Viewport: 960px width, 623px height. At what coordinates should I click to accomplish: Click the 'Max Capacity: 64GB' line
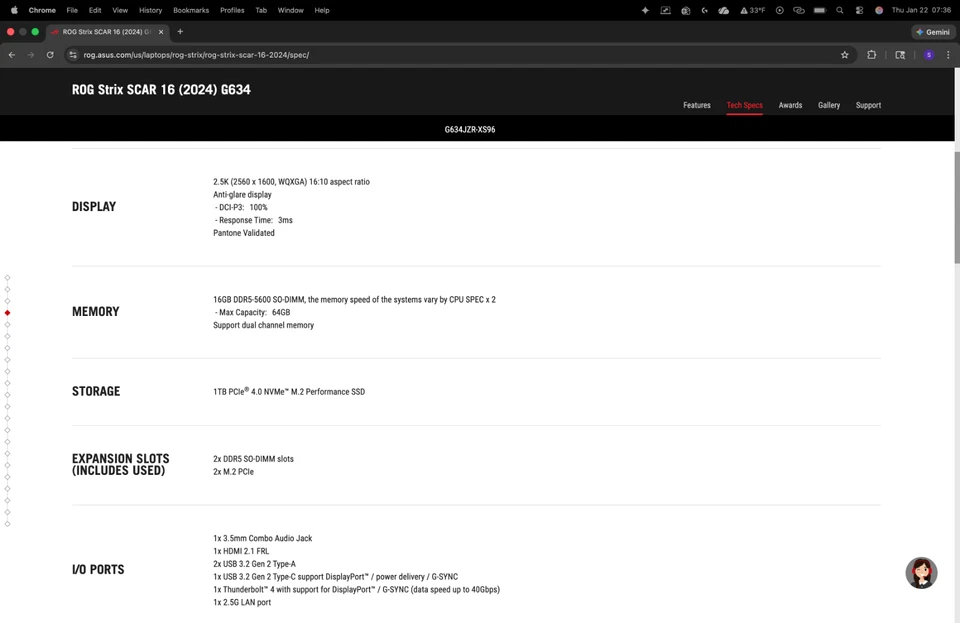[x=252, y=313]
